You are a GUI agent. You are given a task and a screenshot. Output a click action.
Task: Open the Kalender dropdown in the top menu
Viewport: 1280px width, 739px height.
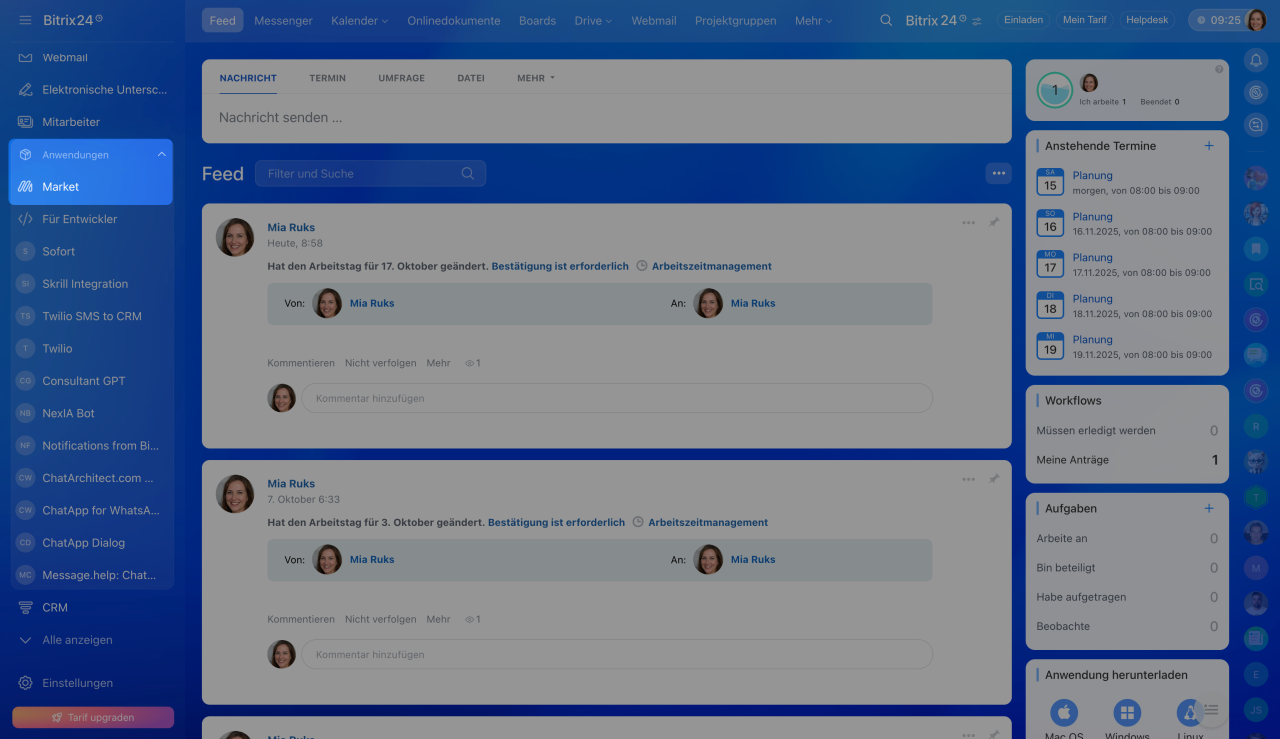coord(359,20)
